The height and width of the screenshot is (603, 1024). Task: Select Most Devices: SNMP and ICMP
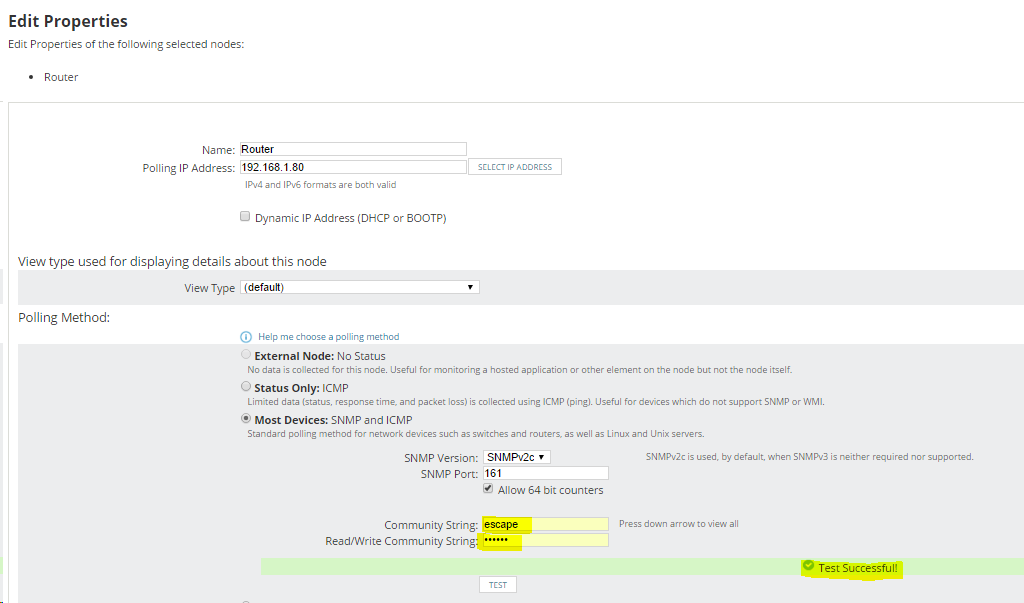point(246,418)
